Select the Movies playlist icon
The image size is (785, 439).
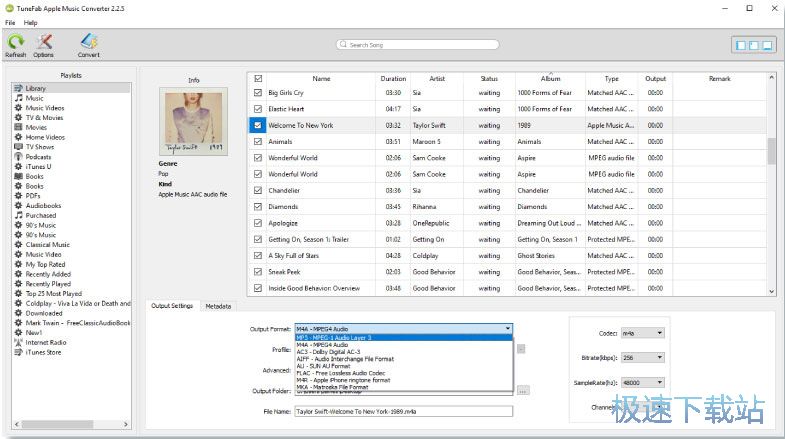[x=19, y=127]
